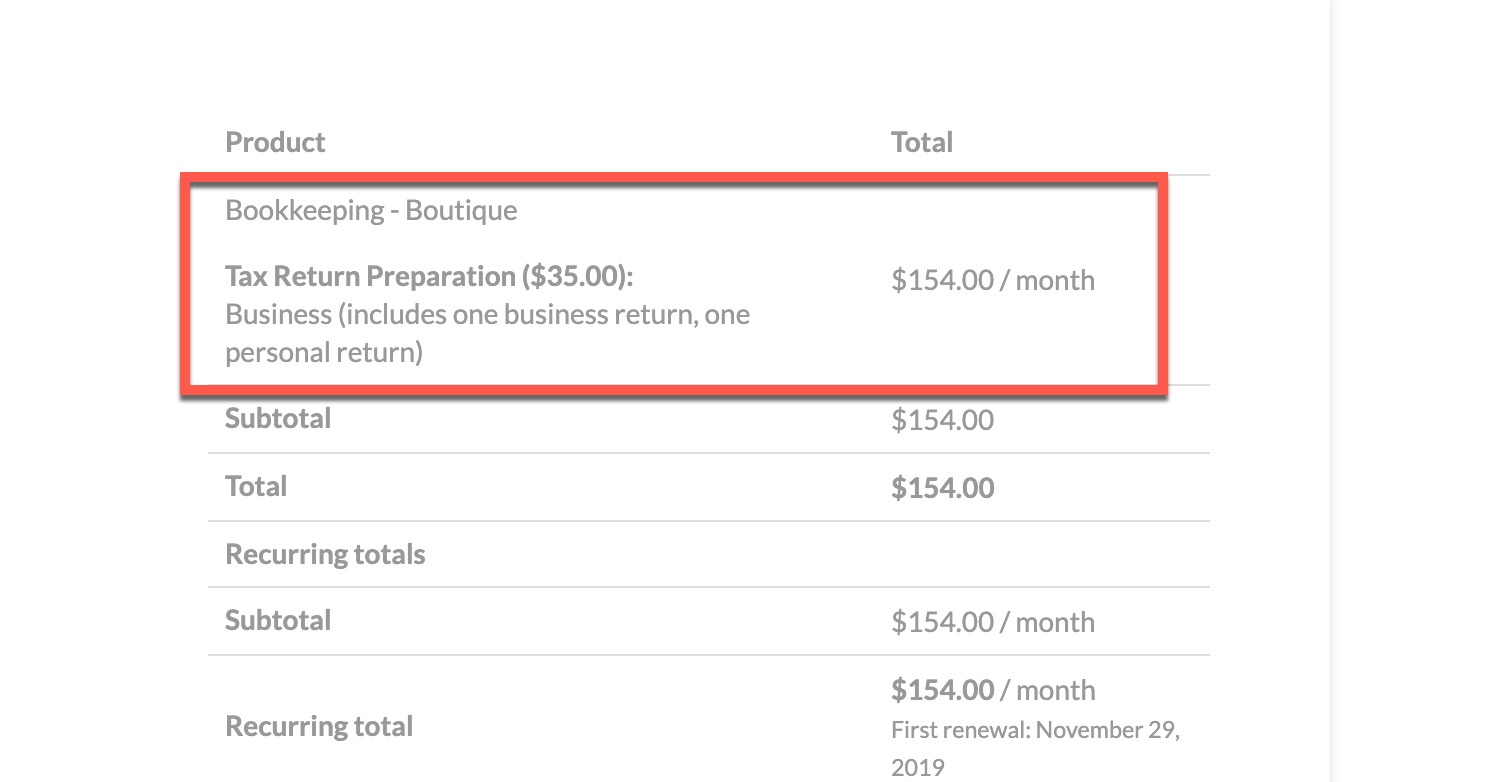1498x782 pixels.
Task: Click the recurring Subtotal $154.00 / month value
Action: 993,622
